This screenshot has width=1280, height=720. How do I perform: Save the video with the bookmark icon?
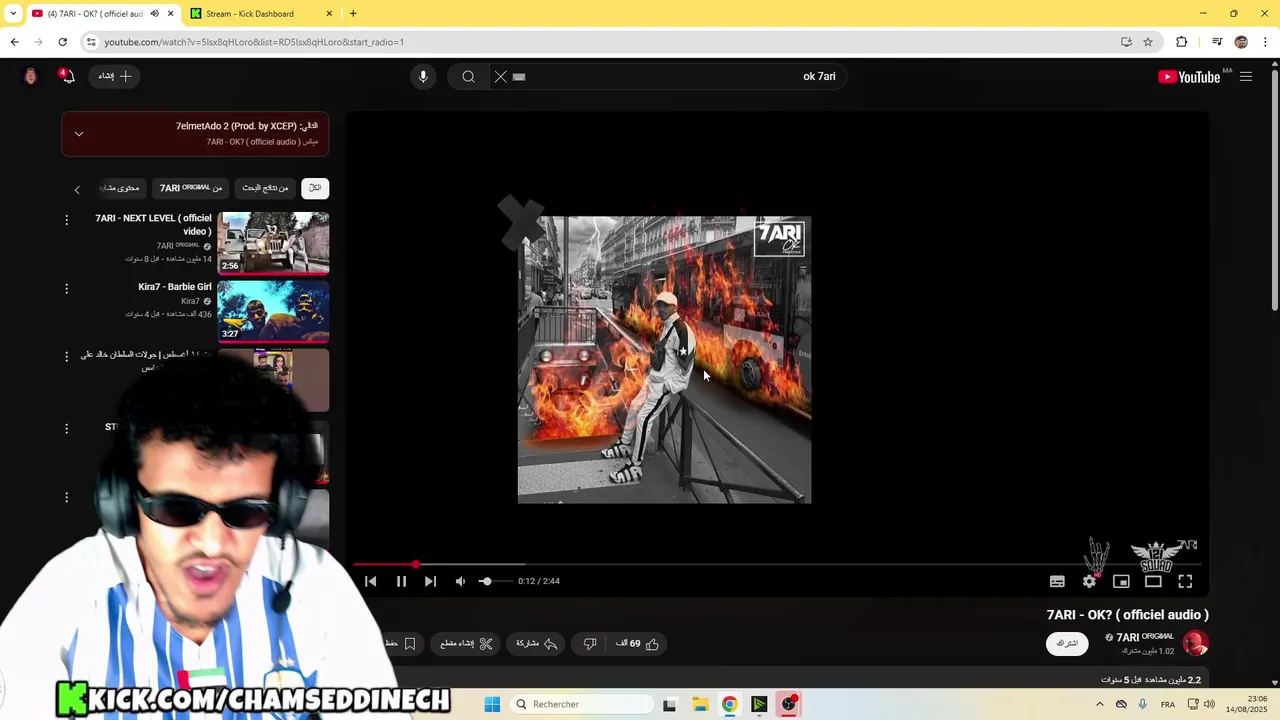(x=409, y=644)
